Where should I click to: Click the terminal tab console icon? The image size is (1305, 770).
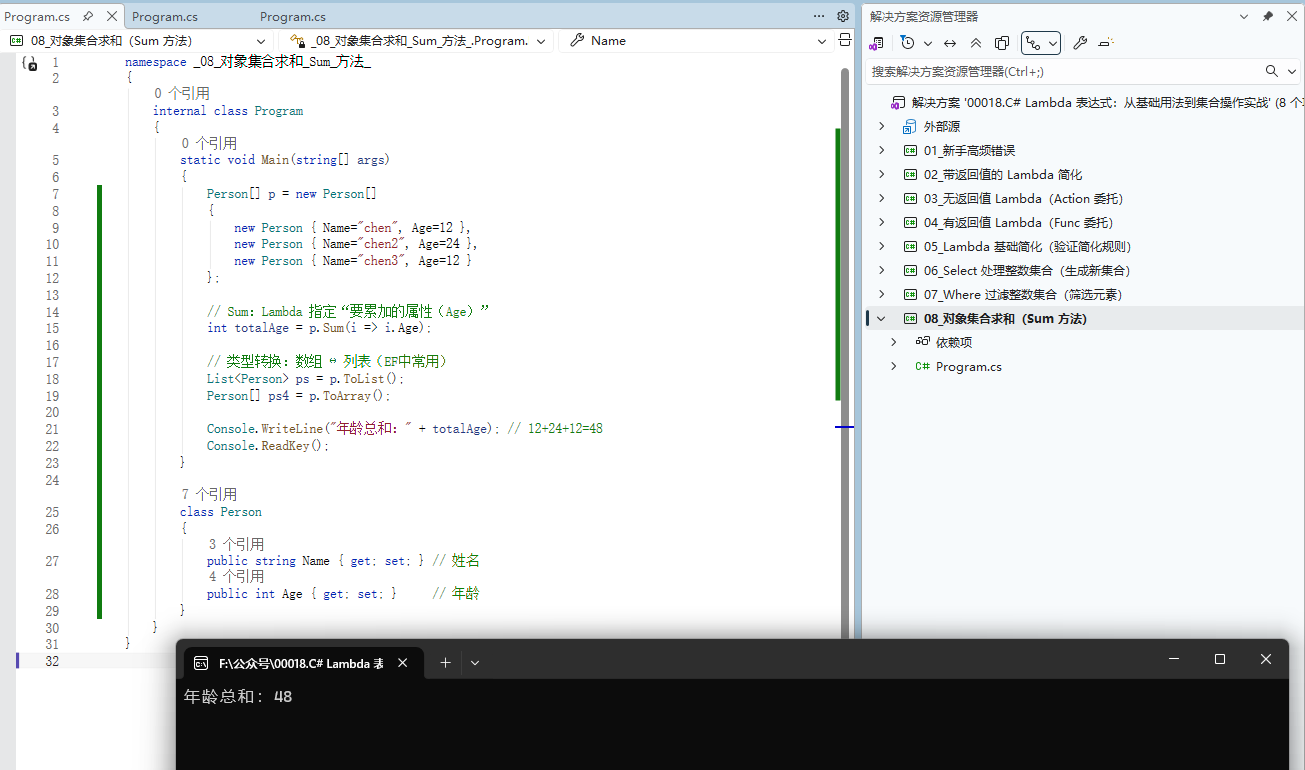pos(201,662)
